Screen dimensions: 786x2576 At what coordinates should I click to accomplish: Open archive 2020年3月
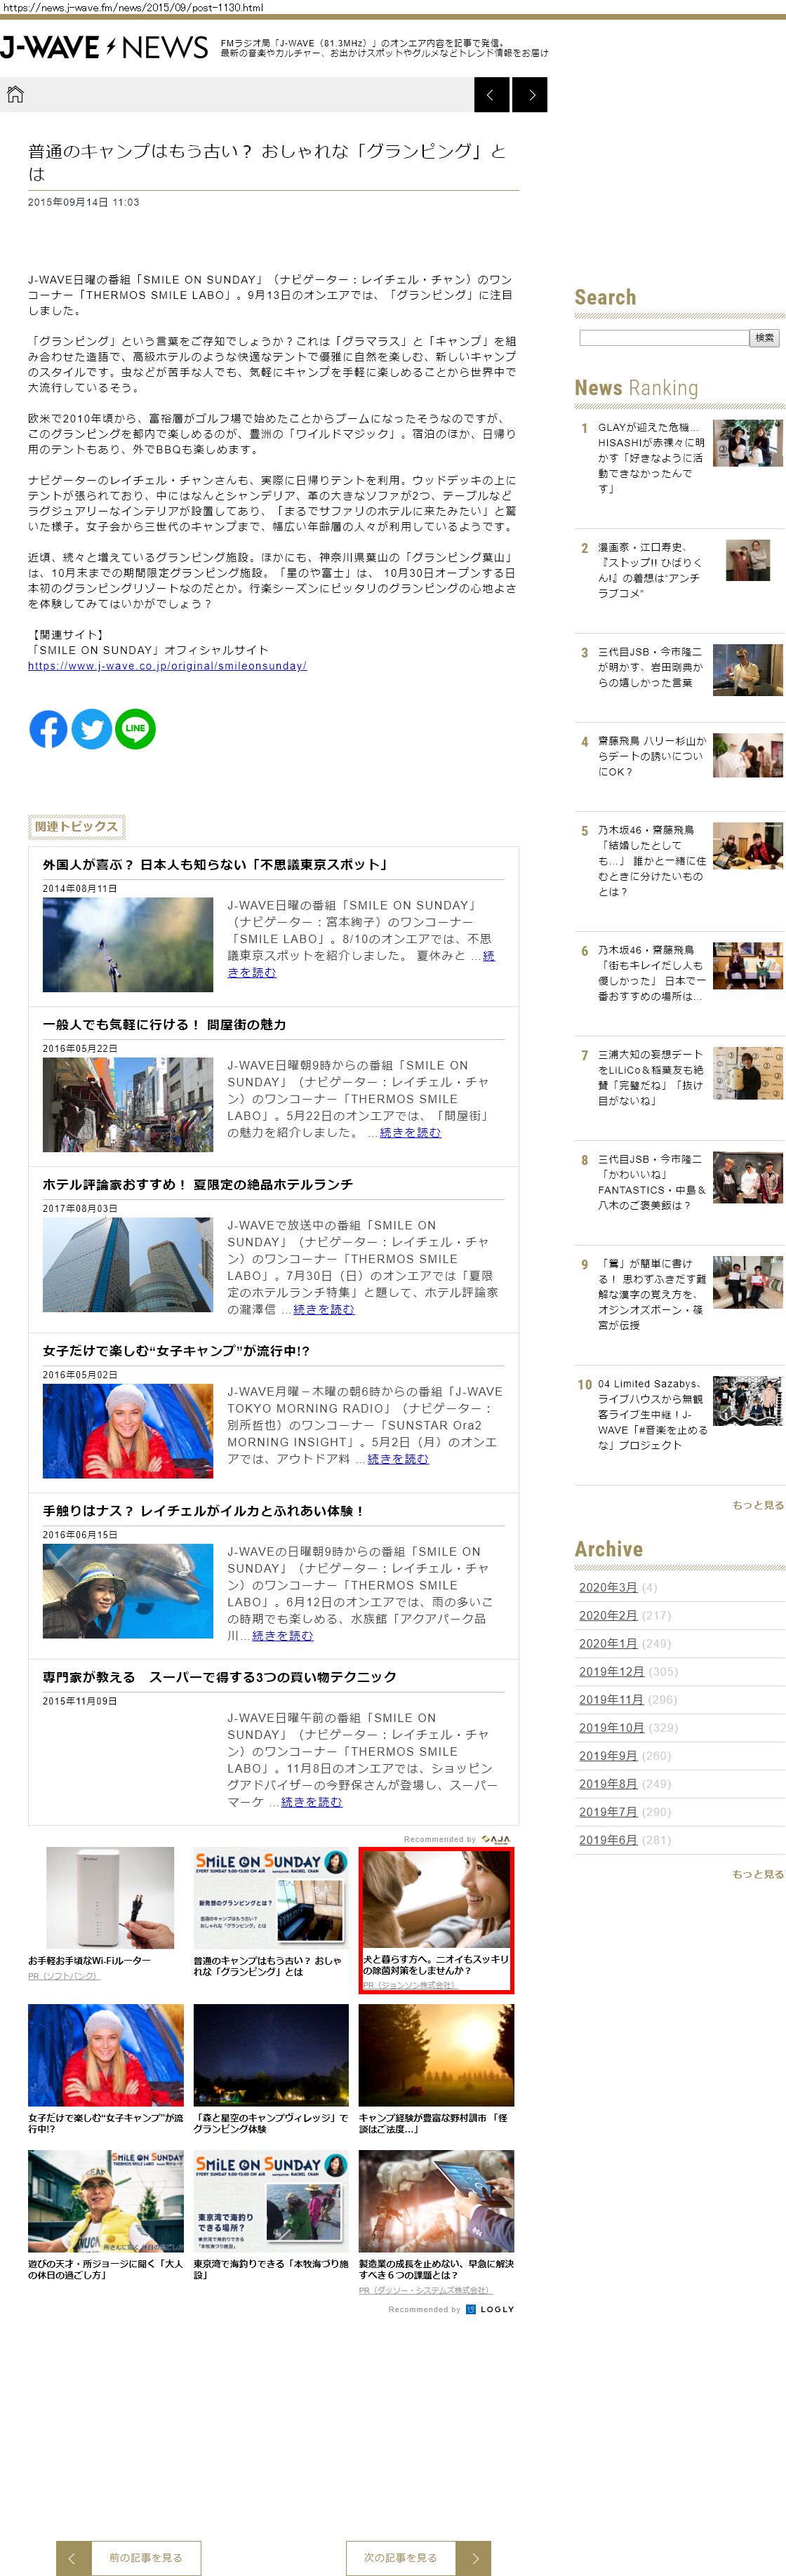(x=608, y=1588)
